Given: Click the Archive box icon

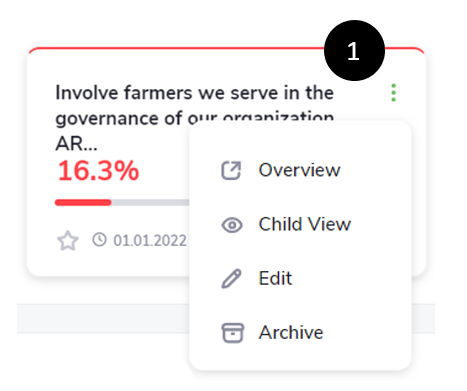Looking at the screenshot, I should point(232,333).
